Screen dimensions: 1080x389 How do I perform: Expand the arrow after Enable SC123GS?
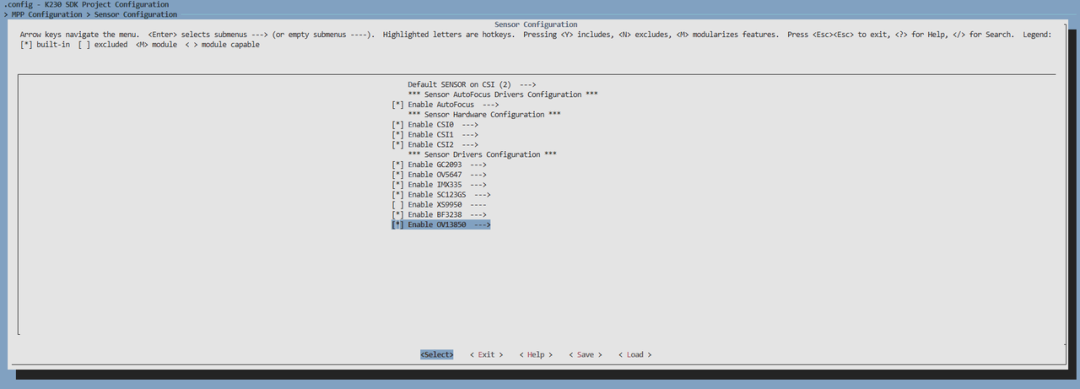[482, 195]
